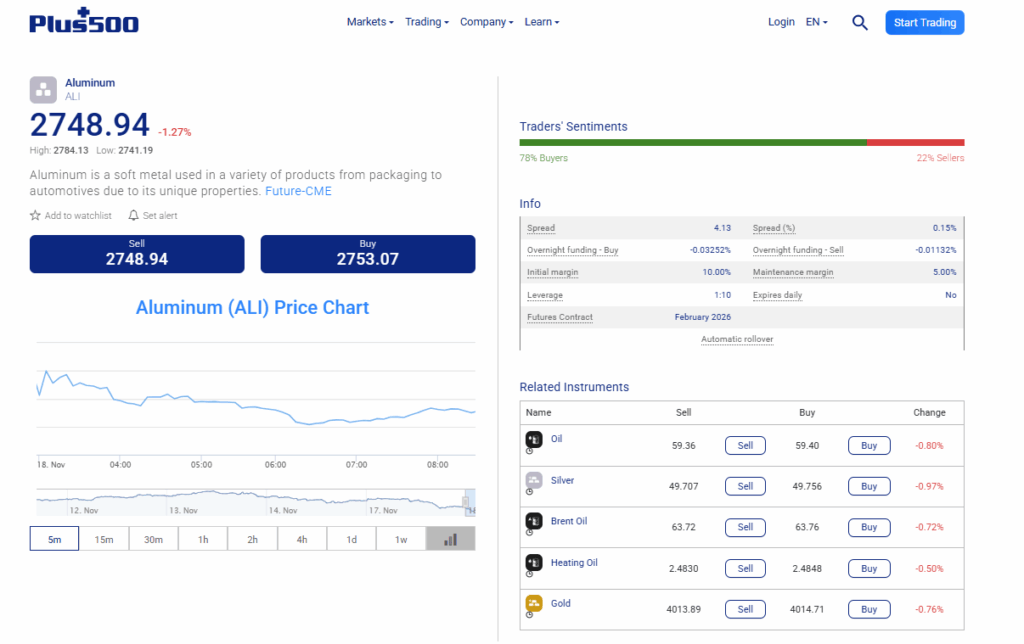
Task: Click the Add to watchlist star icon
Action: [x=35, y=216]
